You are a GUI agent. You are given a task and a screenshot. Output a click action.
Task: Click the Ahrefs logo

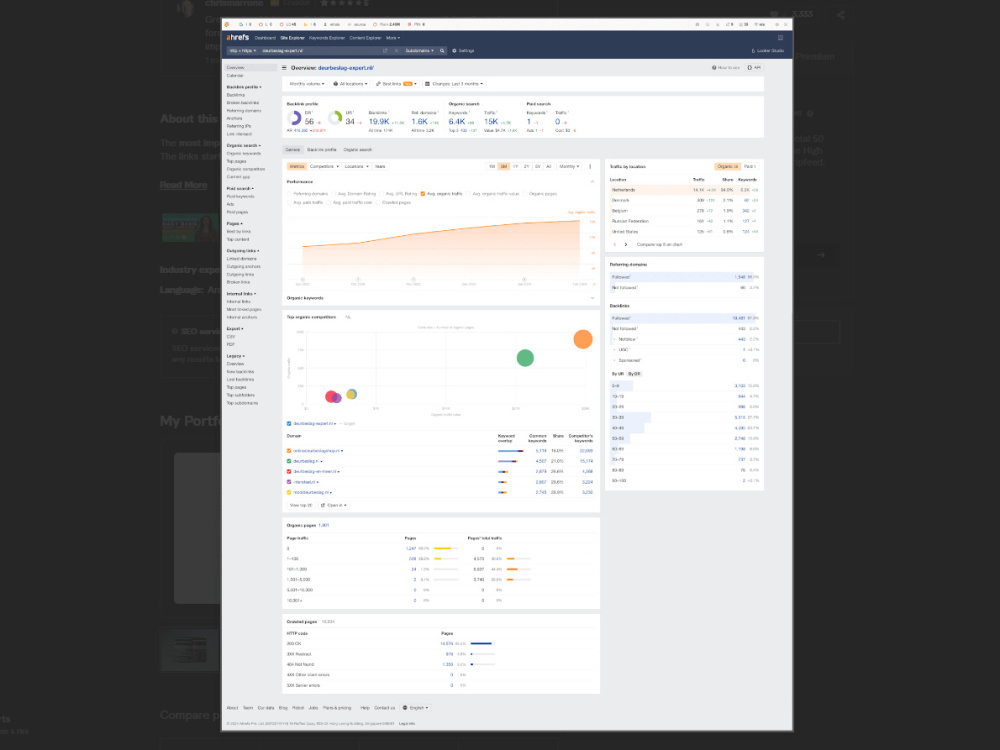(237, 38)
